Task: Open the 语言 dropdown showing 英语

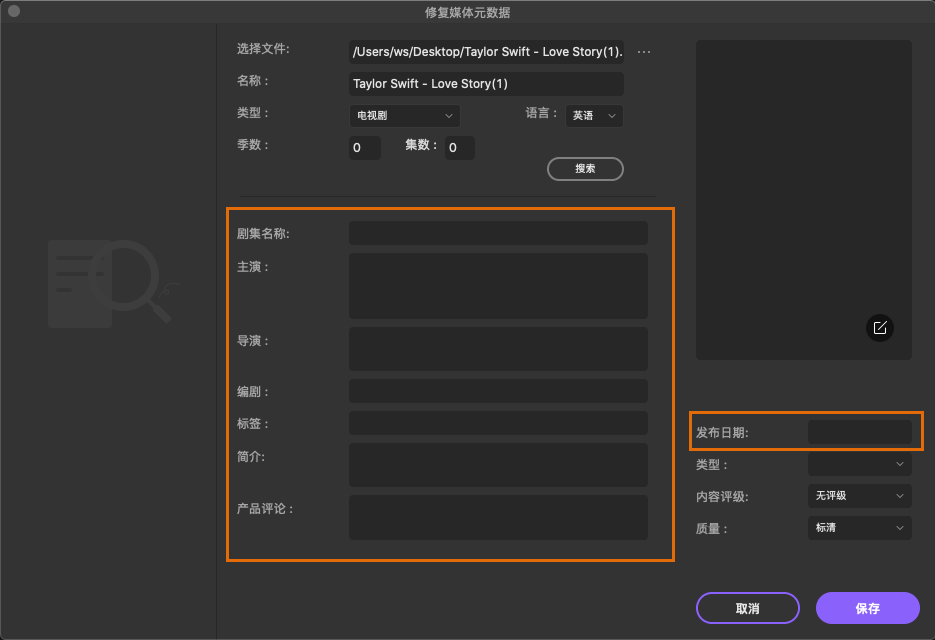Action: 594,115
